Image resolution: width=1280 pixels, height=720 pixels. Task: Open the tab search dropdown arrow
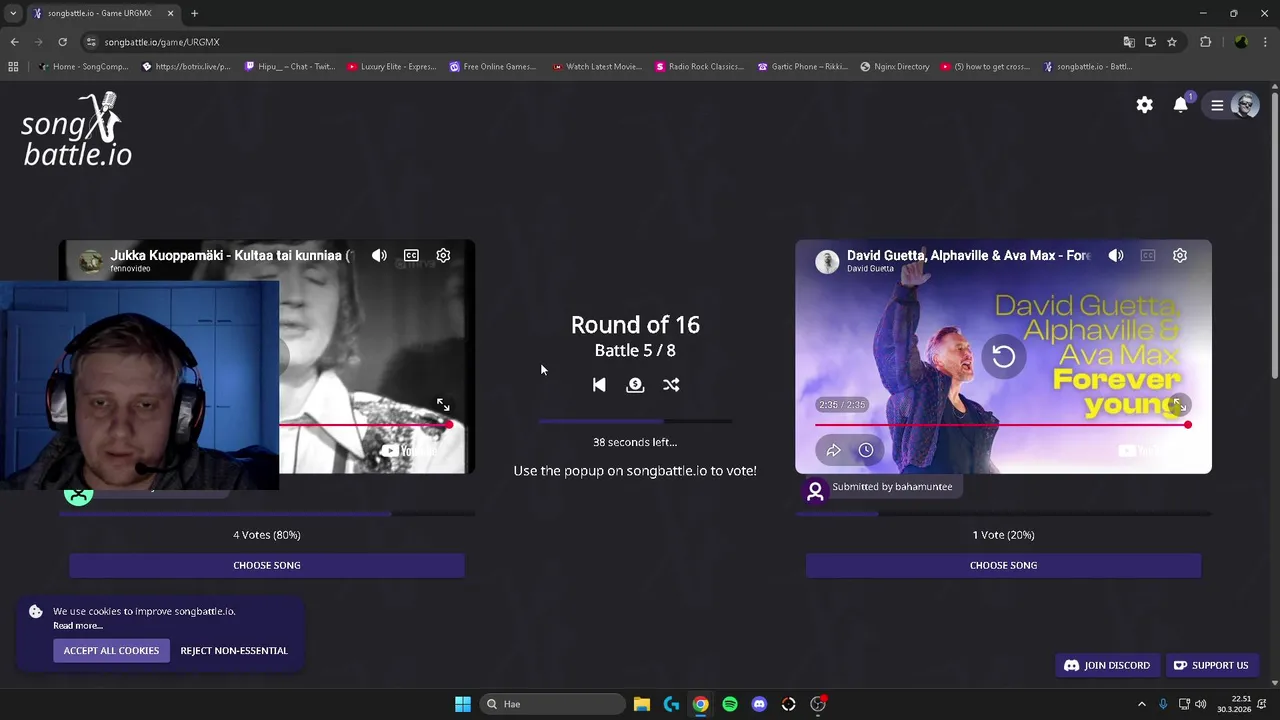coord(13,13)
